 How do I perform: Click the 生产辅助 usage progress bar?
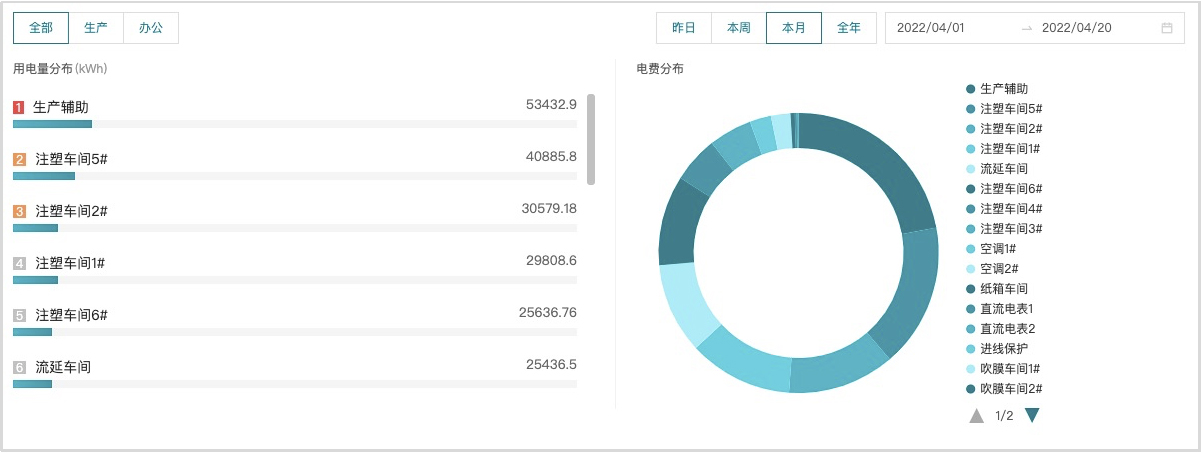(52, 124)
